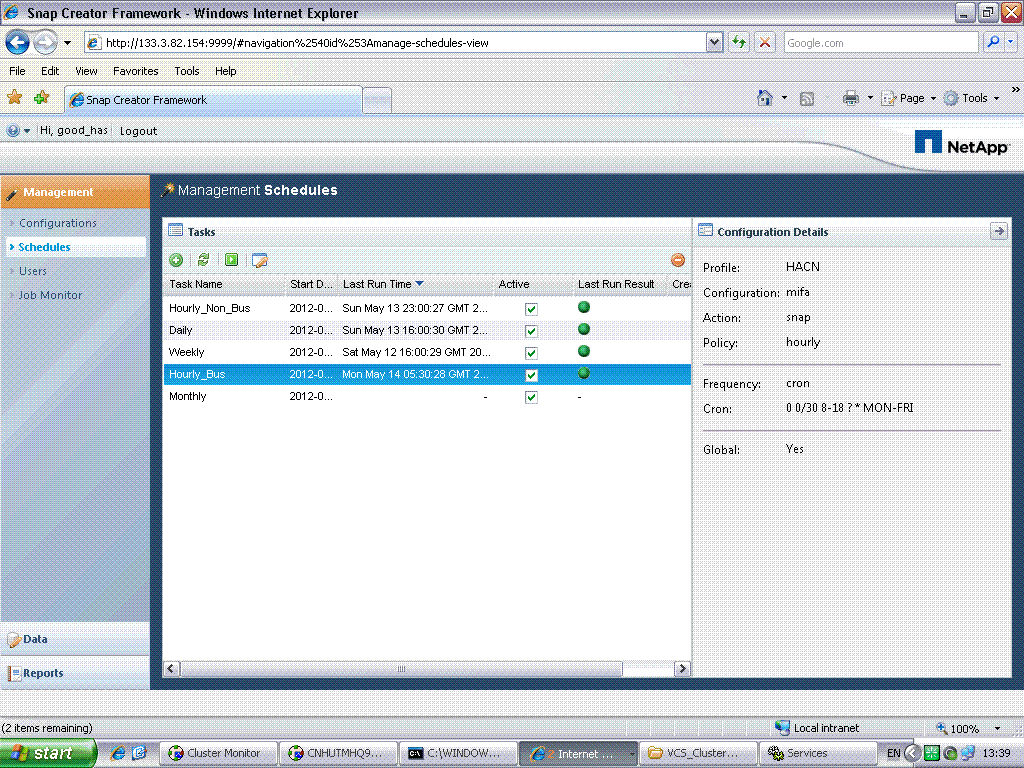
Task: Toggle Active checkbox for Hourly_Bus
Action: pyautogui.click(x=532, y=375)
